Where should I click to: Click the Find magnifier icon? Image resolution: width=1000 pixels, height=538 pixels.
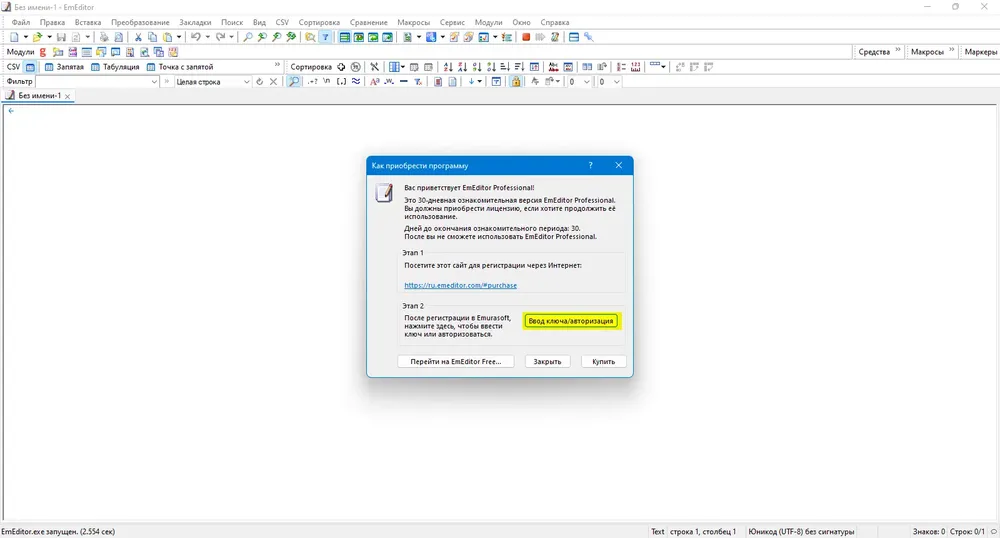pos(248,37)
